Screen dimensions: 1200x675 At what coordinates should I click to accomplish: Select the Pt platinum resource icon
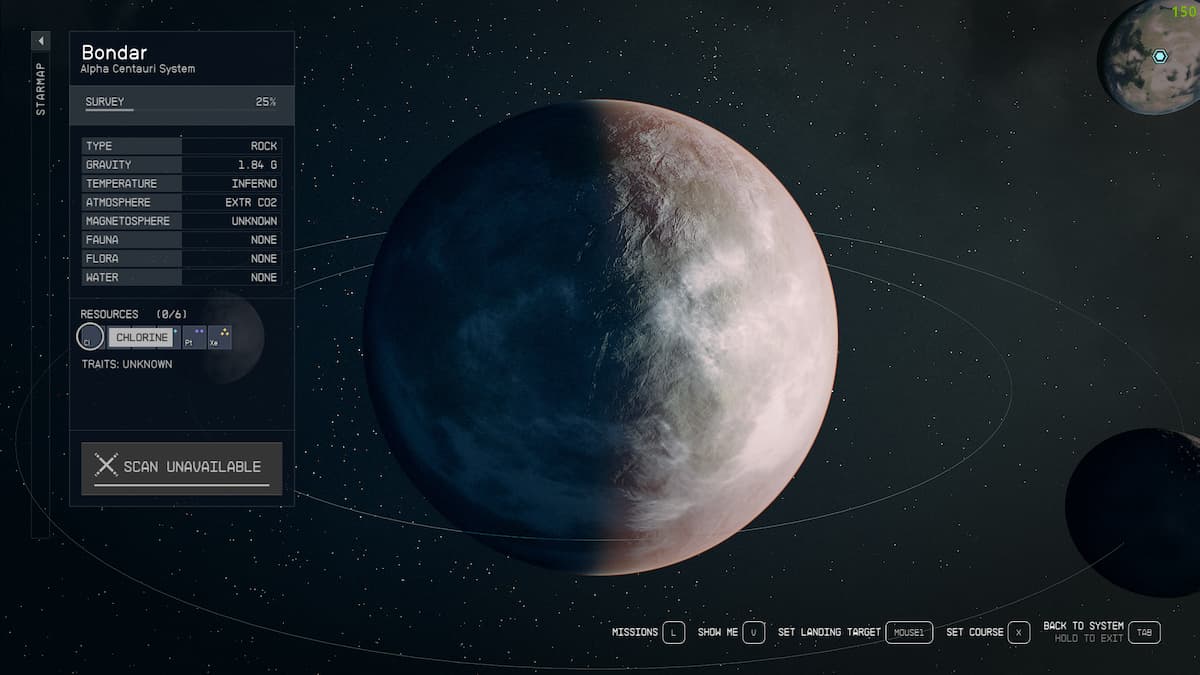click(194, 337)
